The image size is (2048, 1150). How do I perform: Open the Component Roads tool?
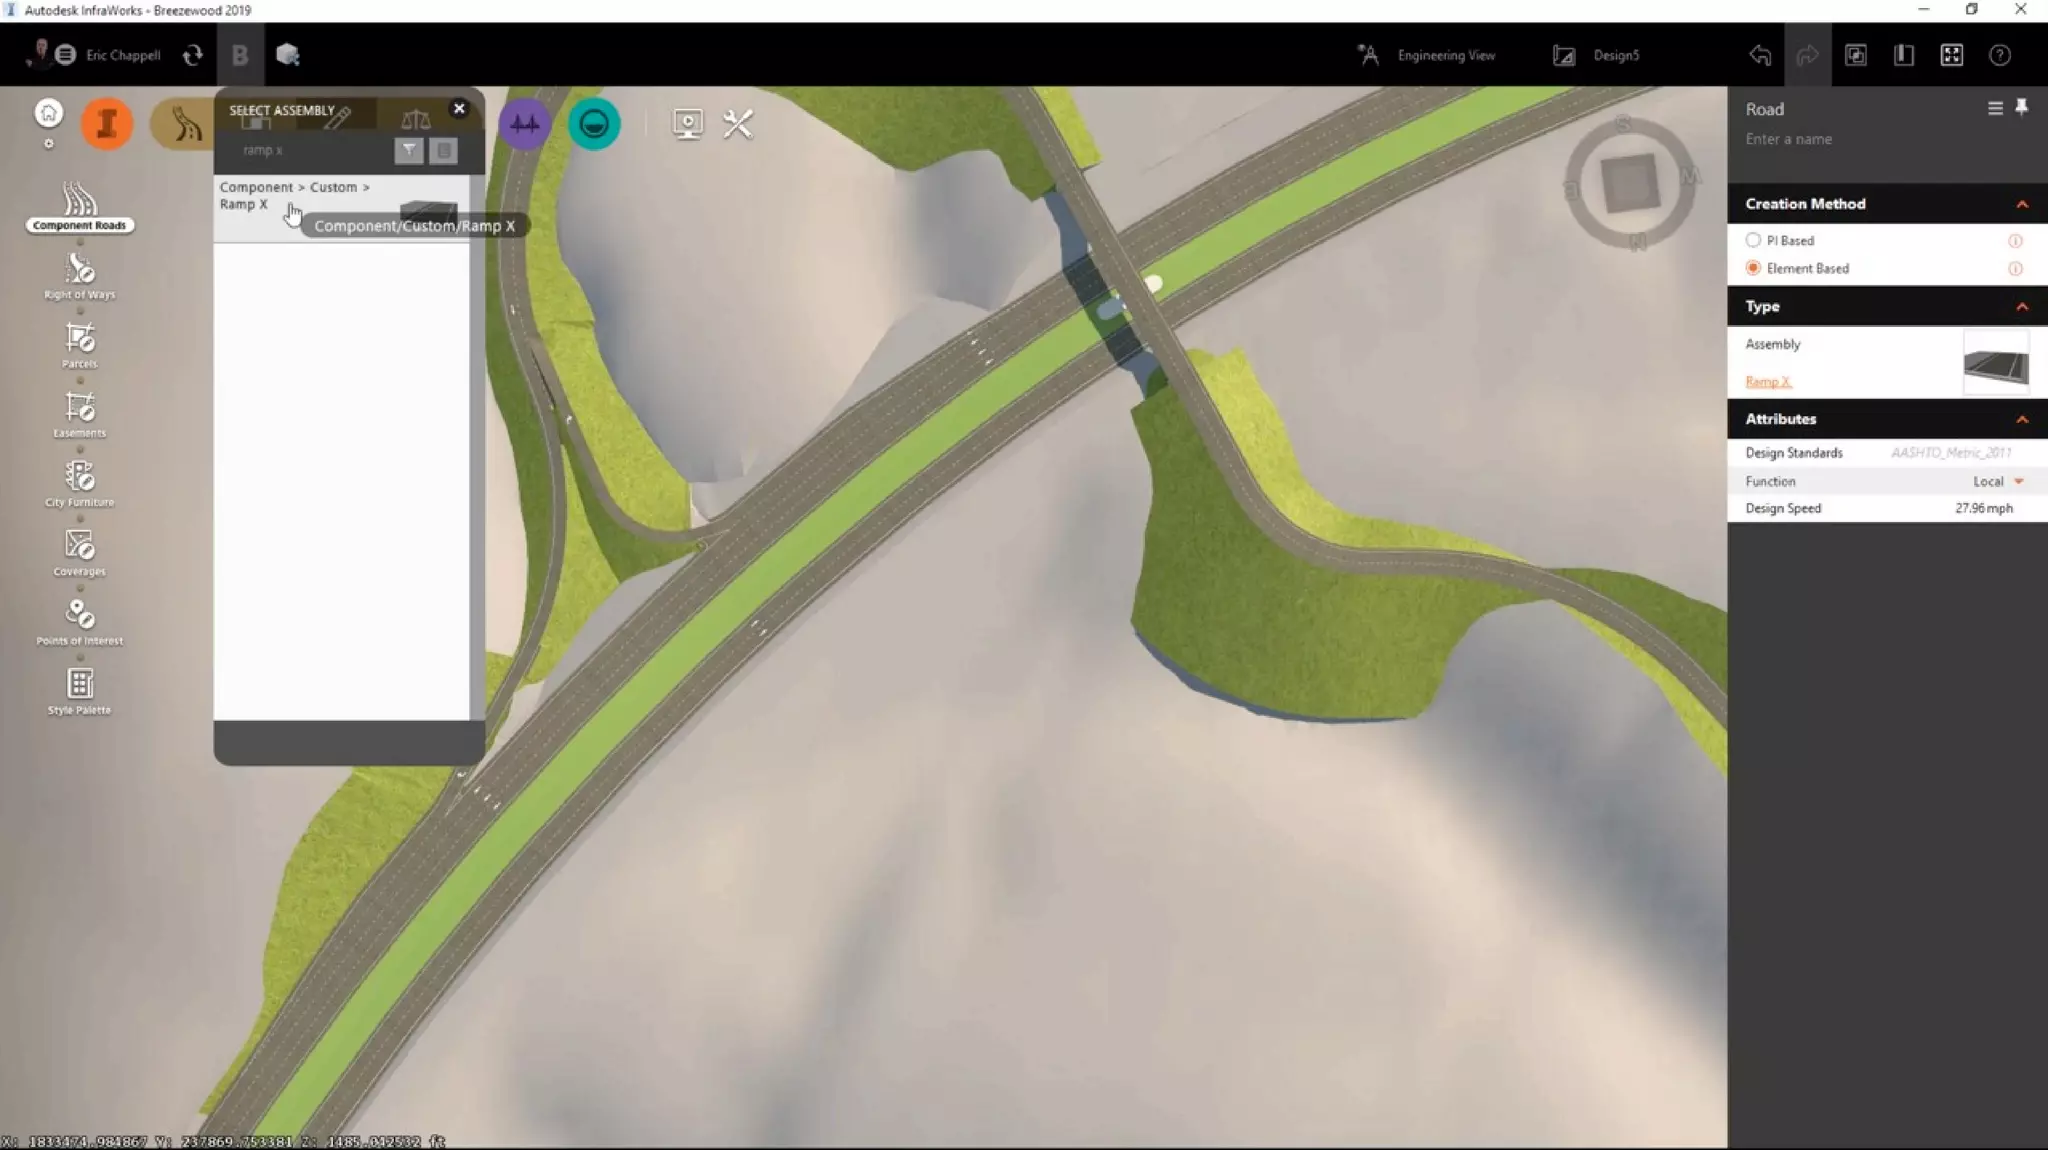coord(79,206)
